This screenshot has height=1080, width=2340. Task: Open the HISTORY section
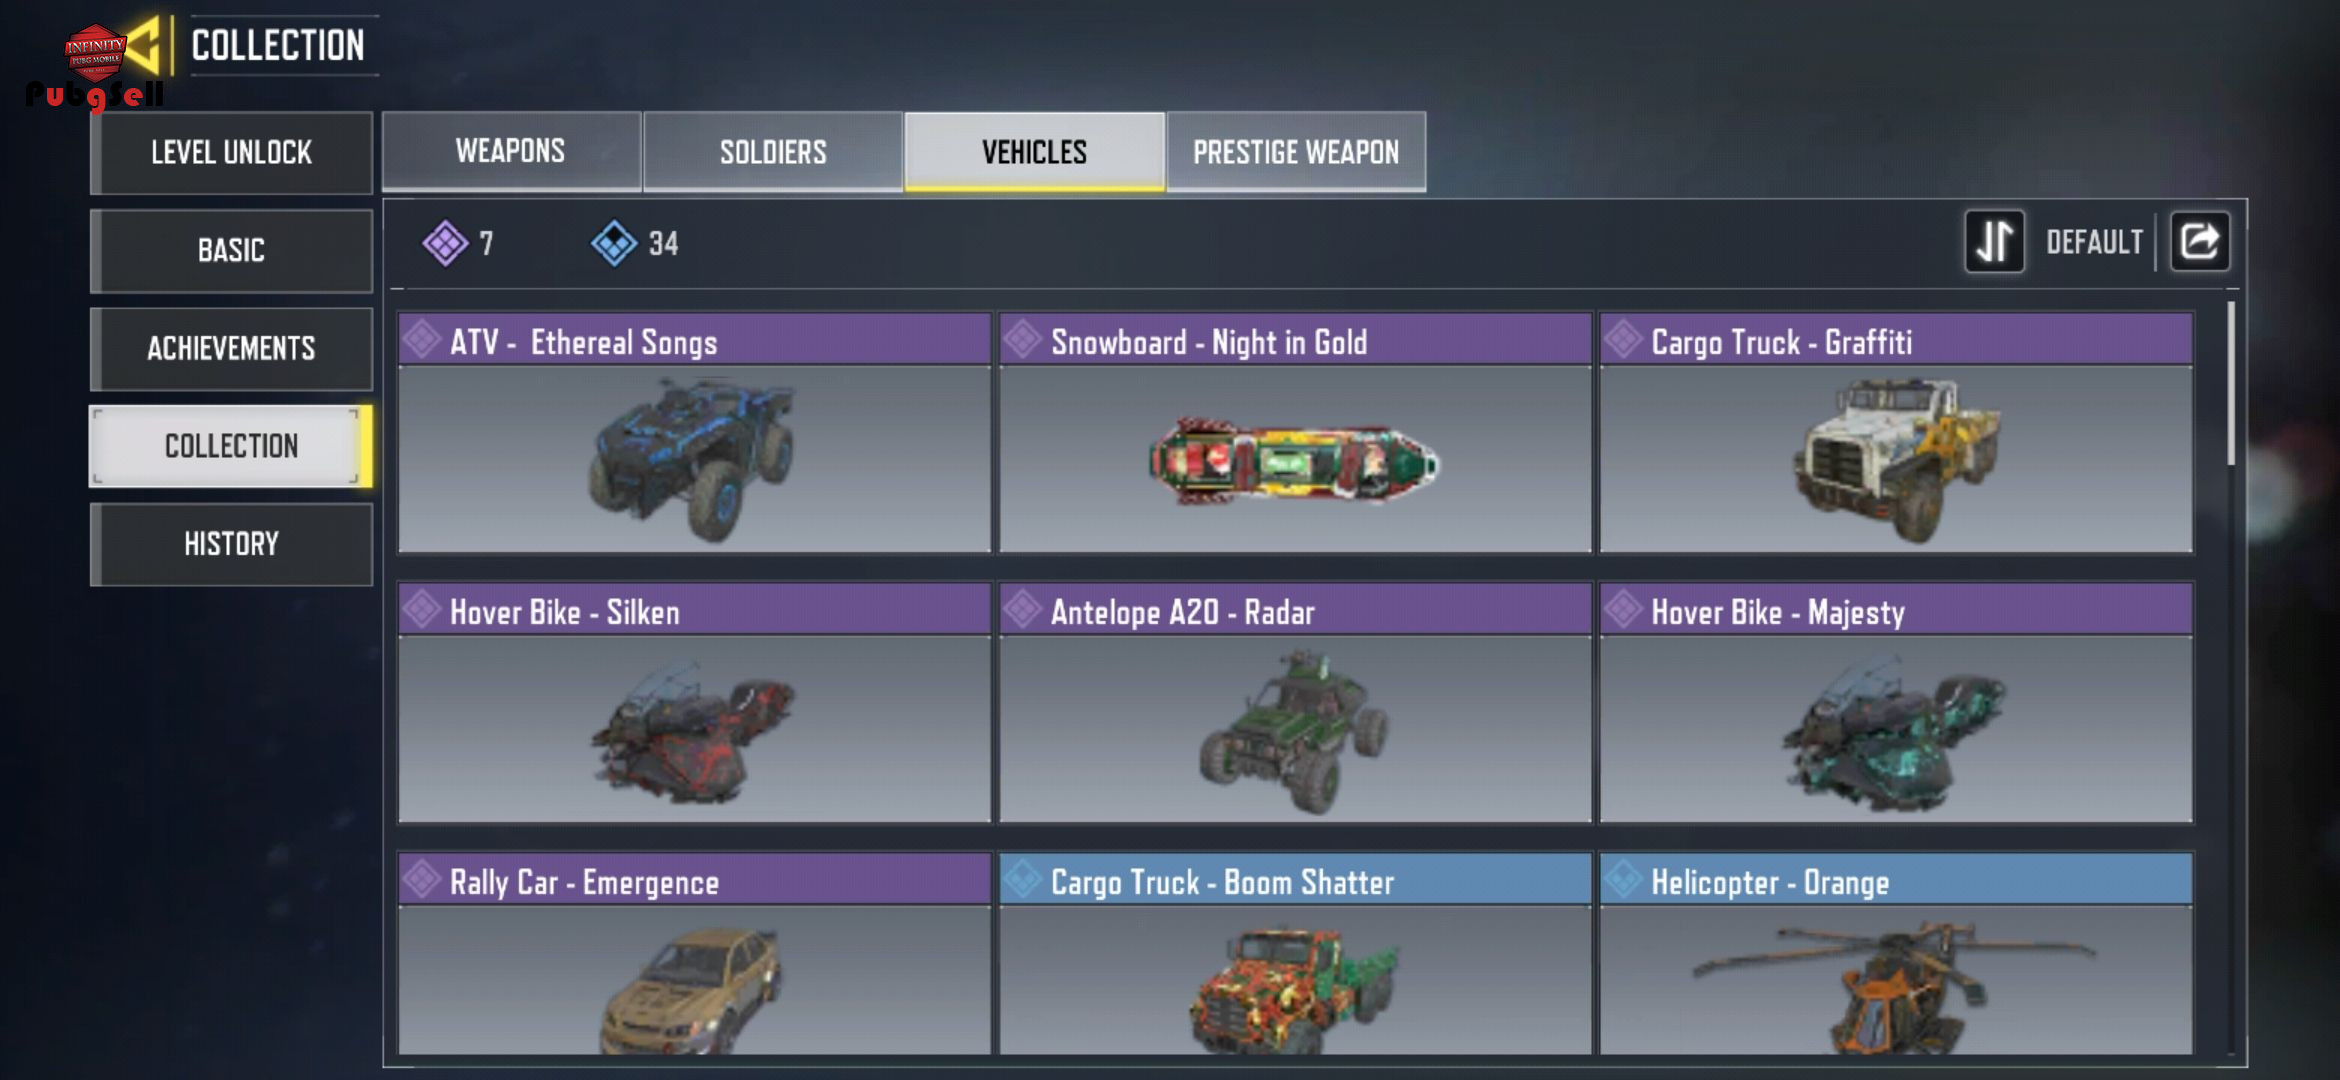pyautogui.click(x=231, y=544)
